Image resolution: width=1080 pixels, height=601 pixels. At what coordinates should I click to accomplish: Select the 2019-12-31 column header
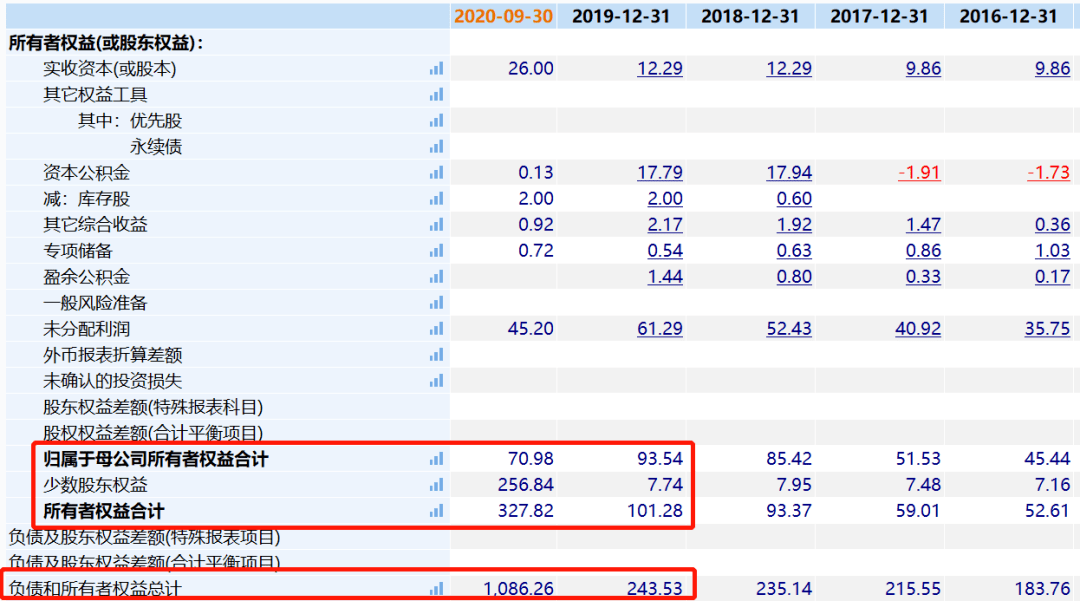621,16
